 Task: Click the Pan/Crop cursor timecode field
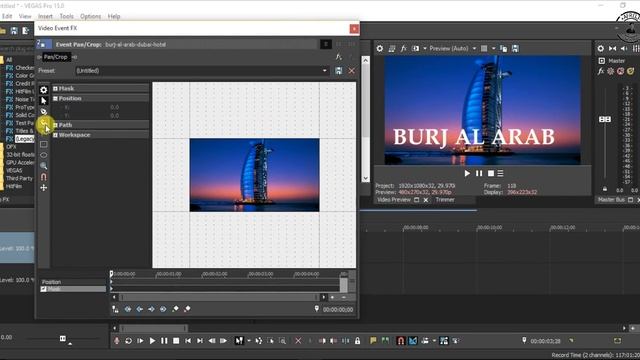(338, 310)
